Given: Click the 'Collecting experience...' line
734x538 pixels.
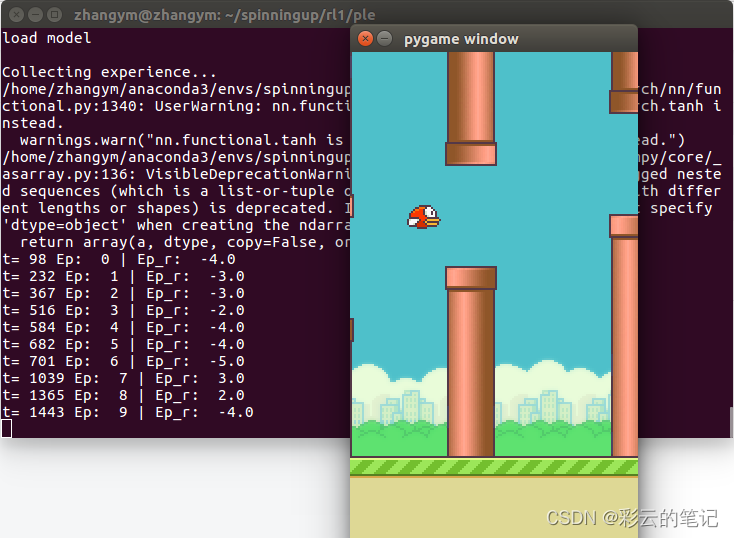Looking at the screenshot, I should (109, 72).
